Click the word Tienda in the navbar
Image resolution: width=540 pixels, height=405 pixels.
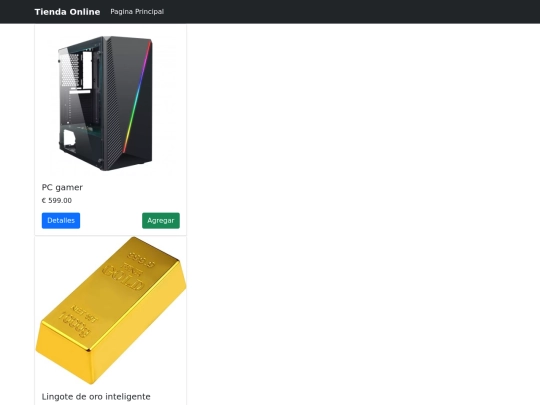pos(50,12)
